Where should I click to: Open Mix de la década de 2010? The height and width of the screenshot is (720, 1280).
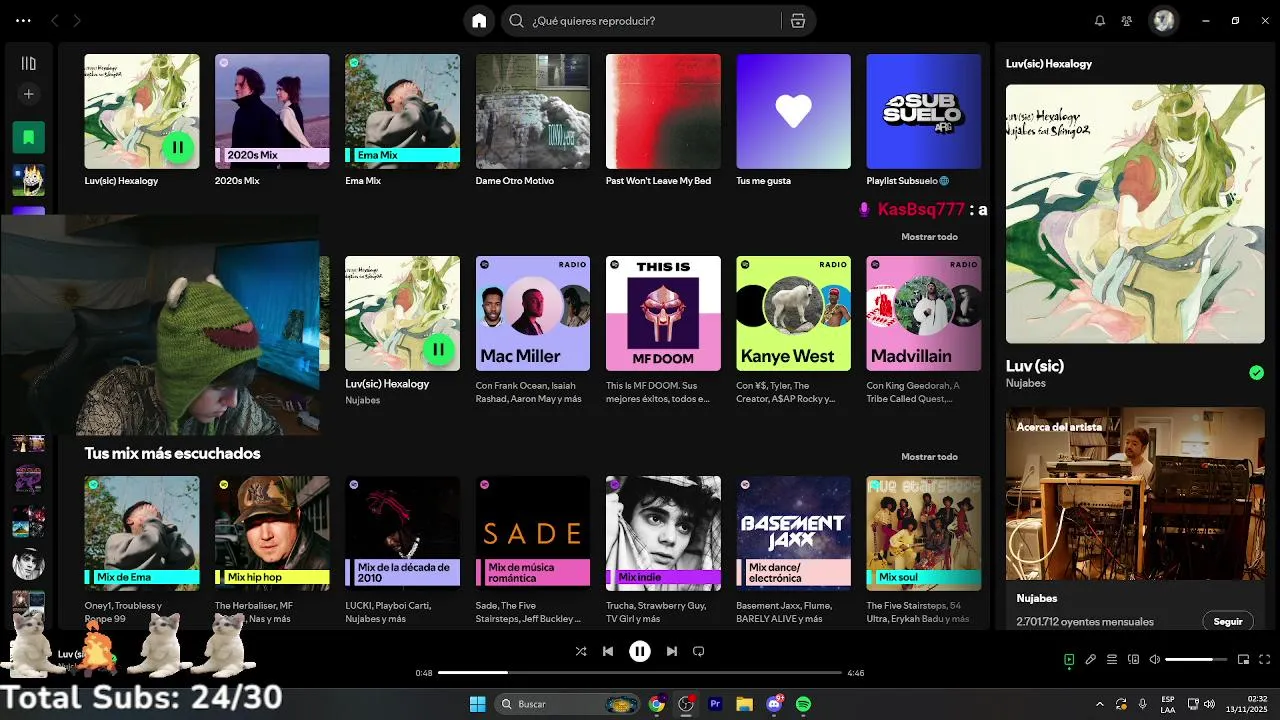click(x=402, y=550)
